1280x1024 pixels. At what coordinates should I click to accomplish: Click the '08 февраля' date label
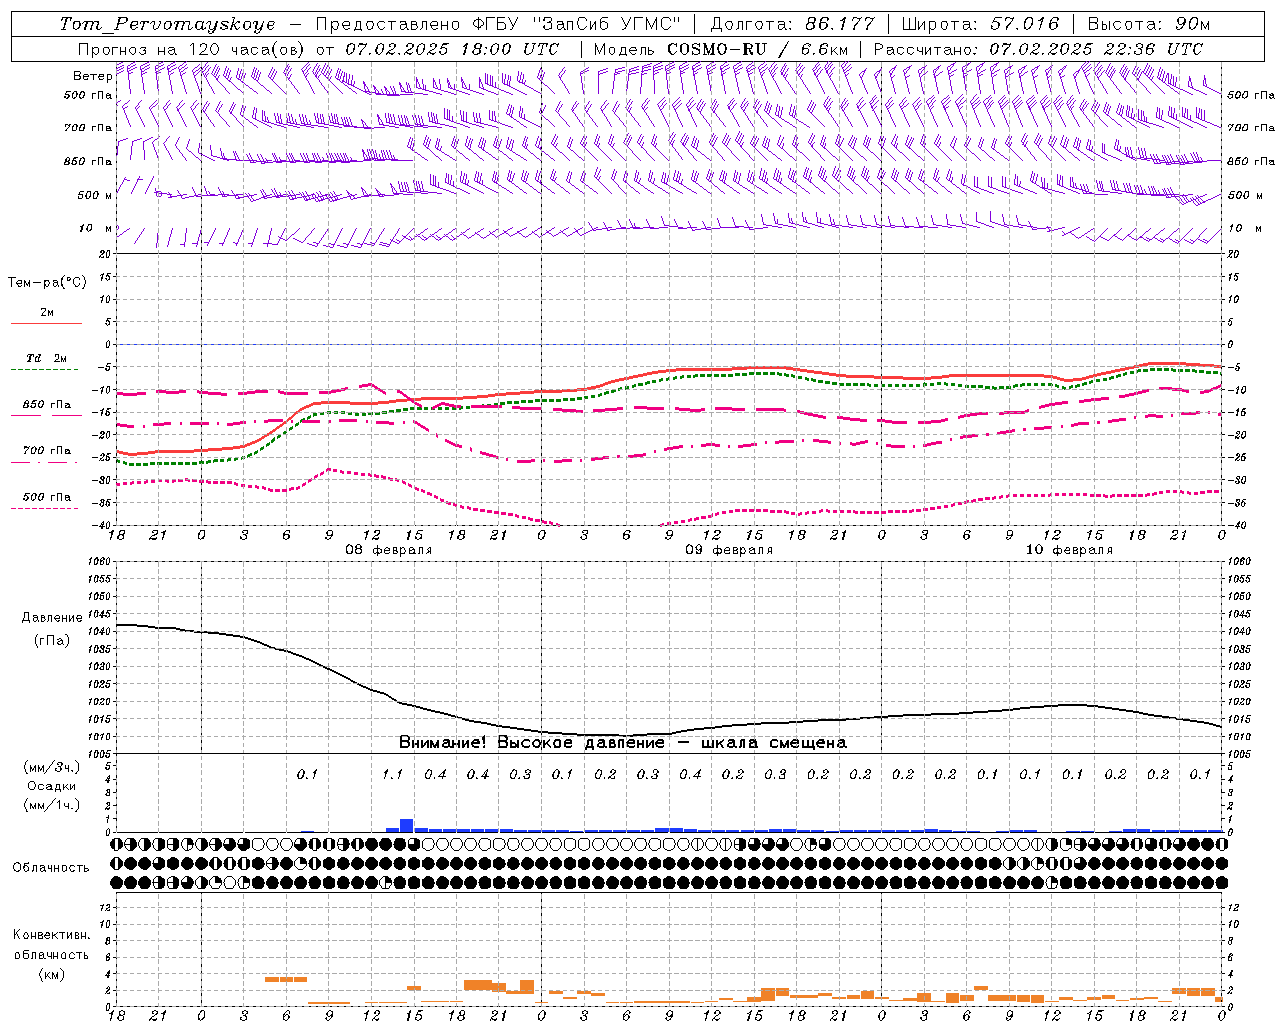coord(389,550)
